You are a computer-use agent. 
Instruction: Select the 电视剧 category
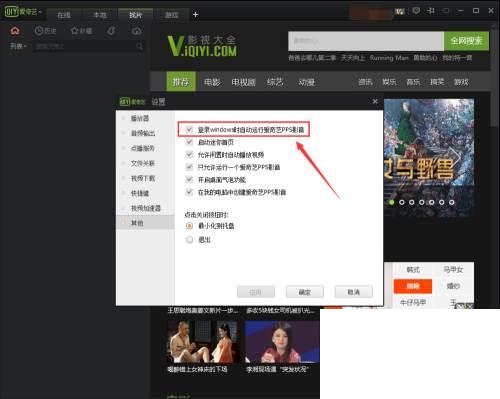[x=243, y=82]
